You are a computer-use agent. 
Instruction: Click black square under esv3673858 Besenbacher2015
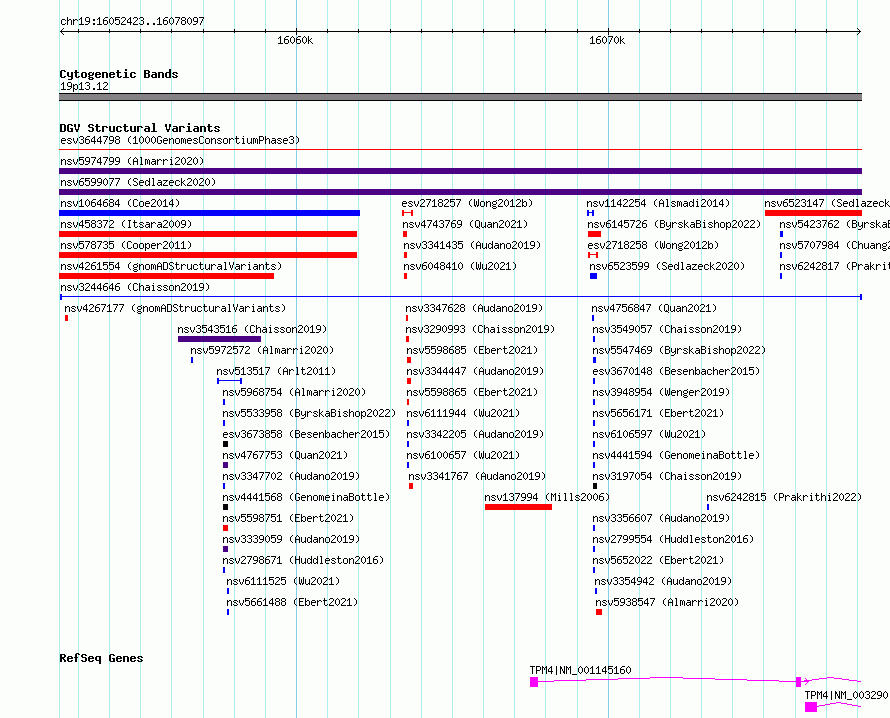pos(225,444)
